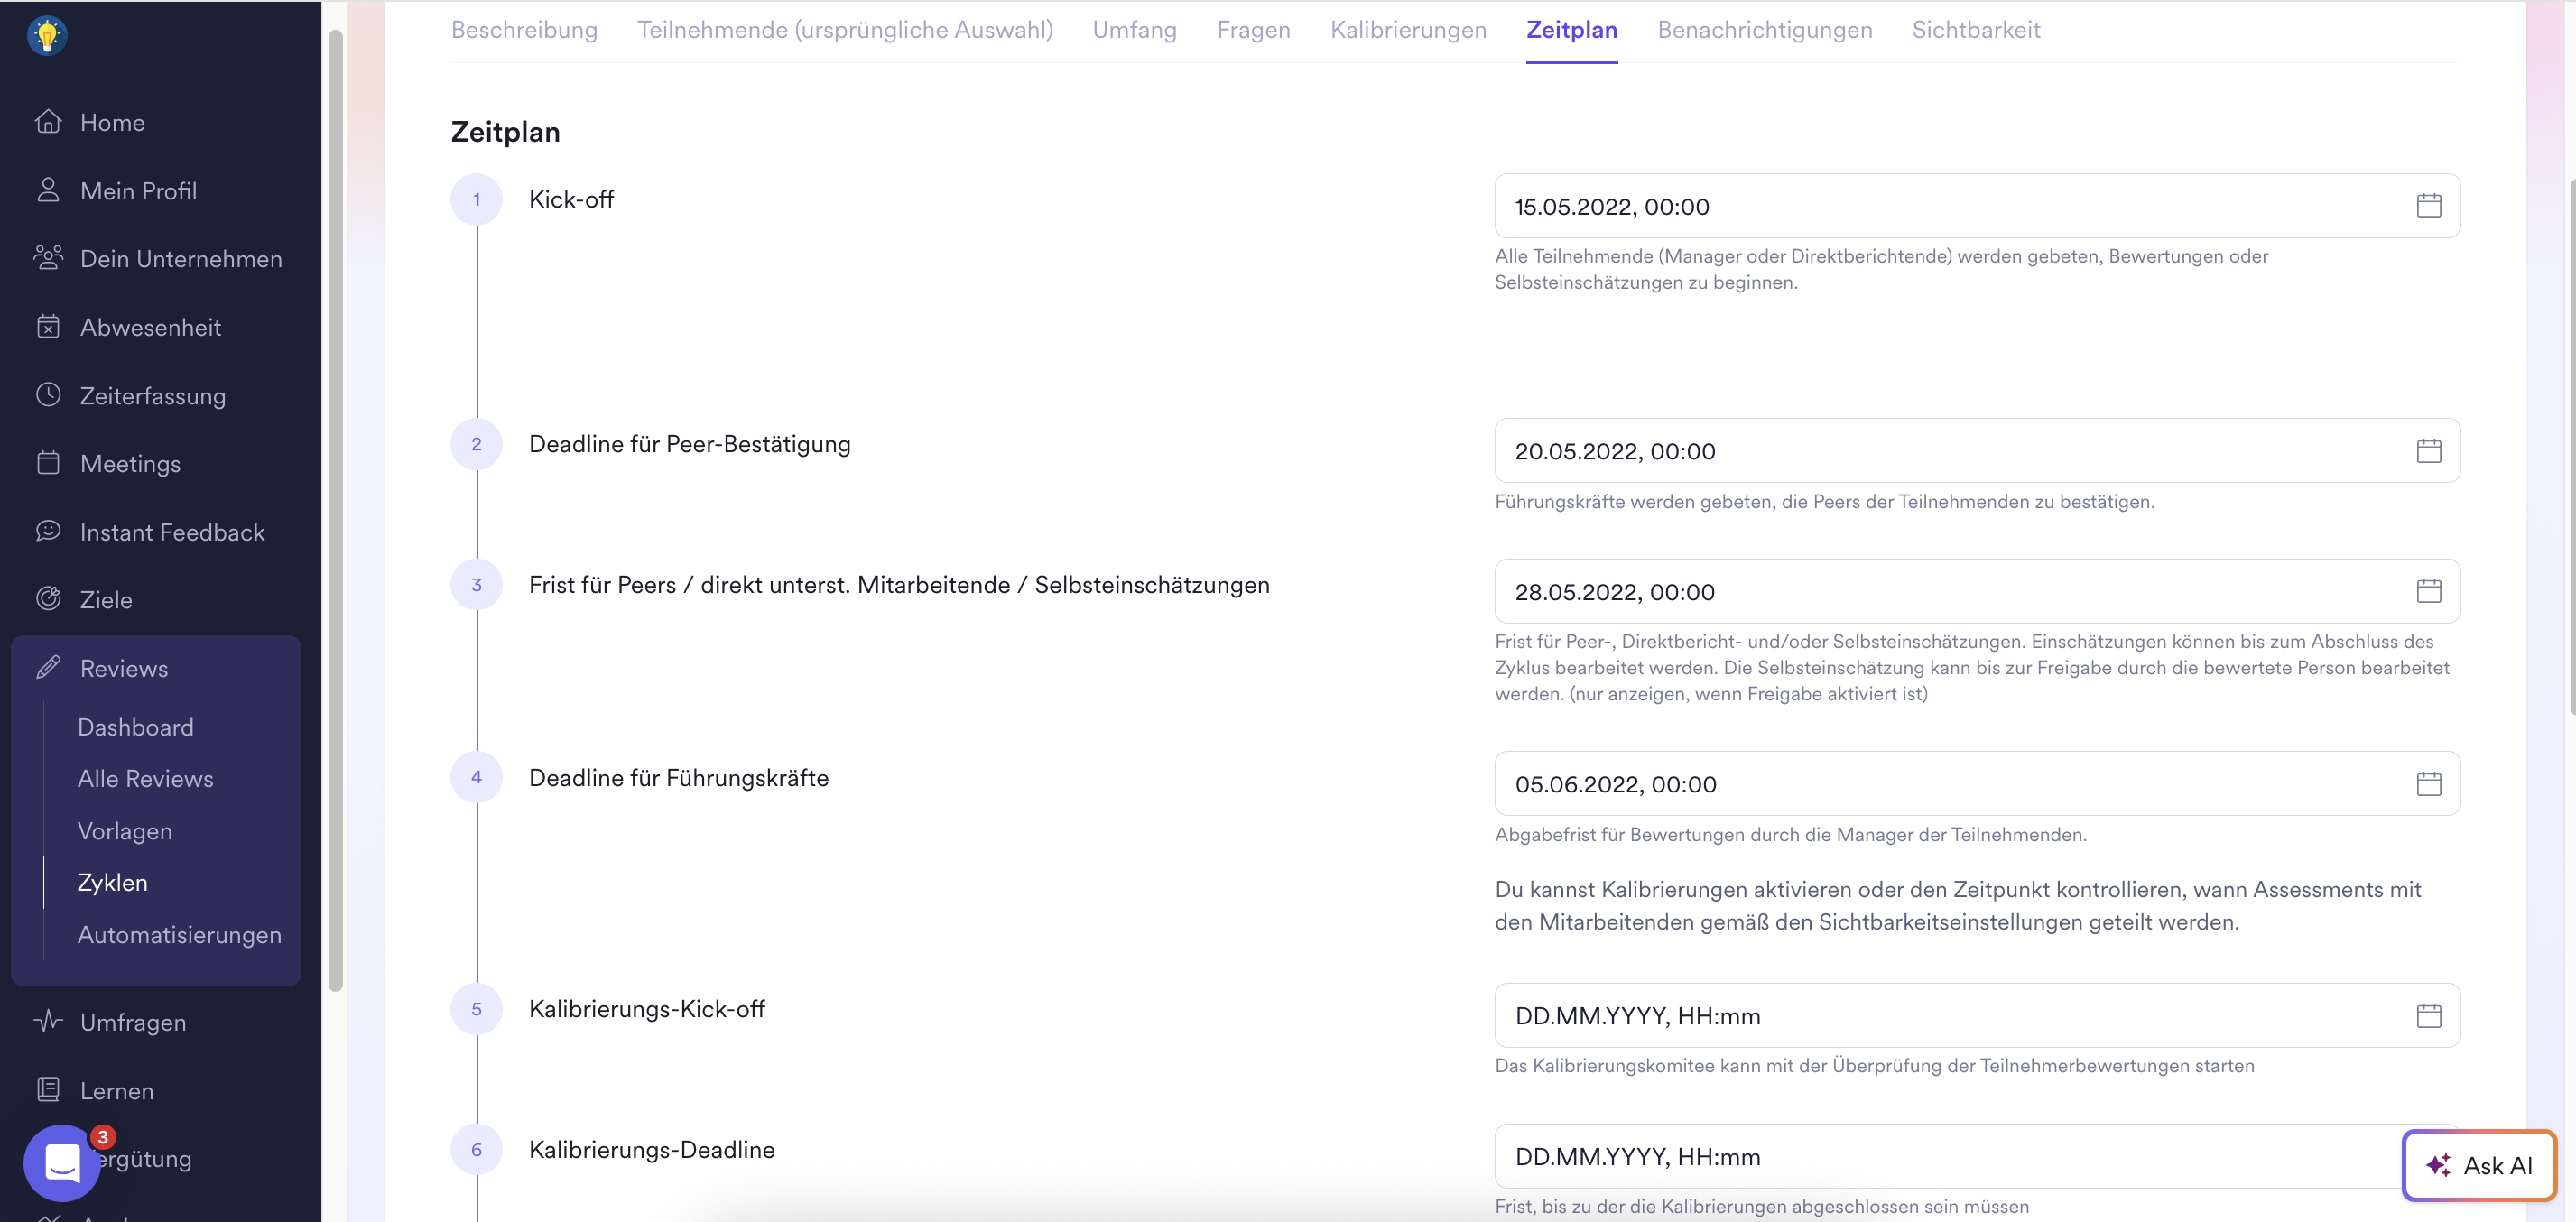Image resolution: width=2576 pixels, height=1222 pixels.
Task: Click the Home house icon in sidebar
Action: 48,122
